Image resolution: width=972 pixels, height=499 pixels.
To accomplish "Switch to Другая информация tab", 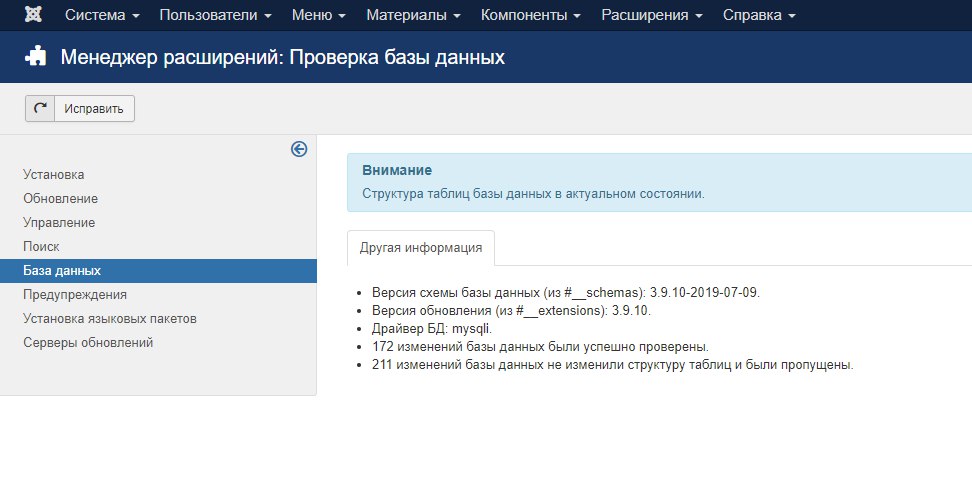I will 421,248.
